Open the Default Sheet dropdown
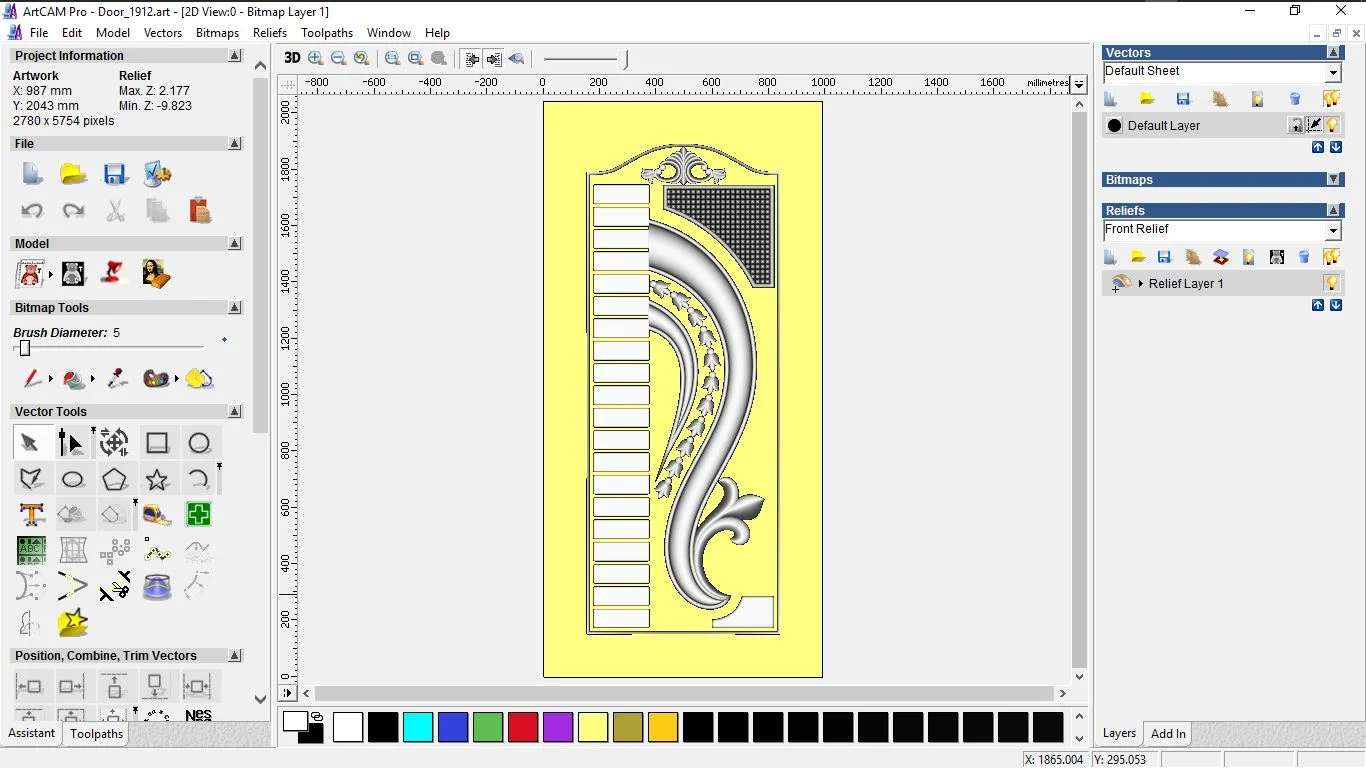Viewport: 1366px width, 768px height. click(x=1333, y=72)
